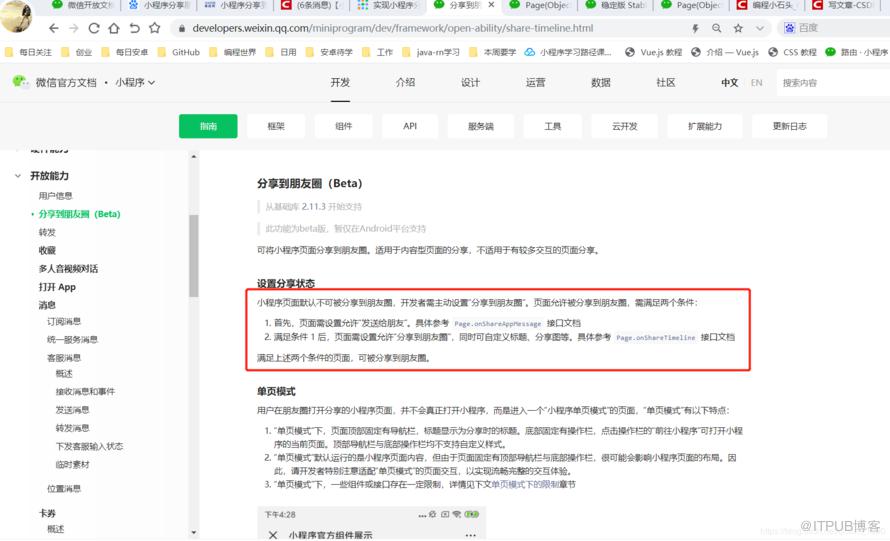The image size is (890, 541).
Task: Open 多人音视频对话 in the sidebar
Action: pyautogui.click(x=68, y=269)
